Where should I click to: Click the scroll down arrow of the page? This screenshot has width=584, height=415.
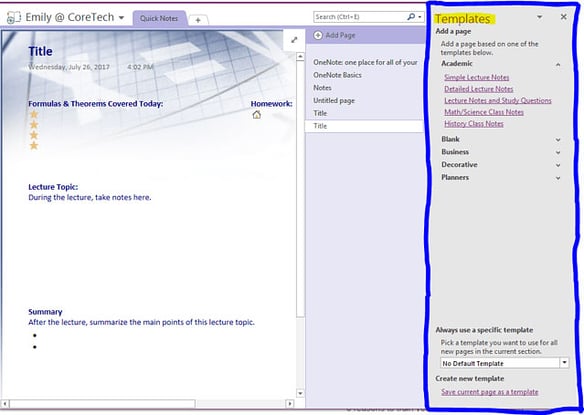tap(300, 393)
